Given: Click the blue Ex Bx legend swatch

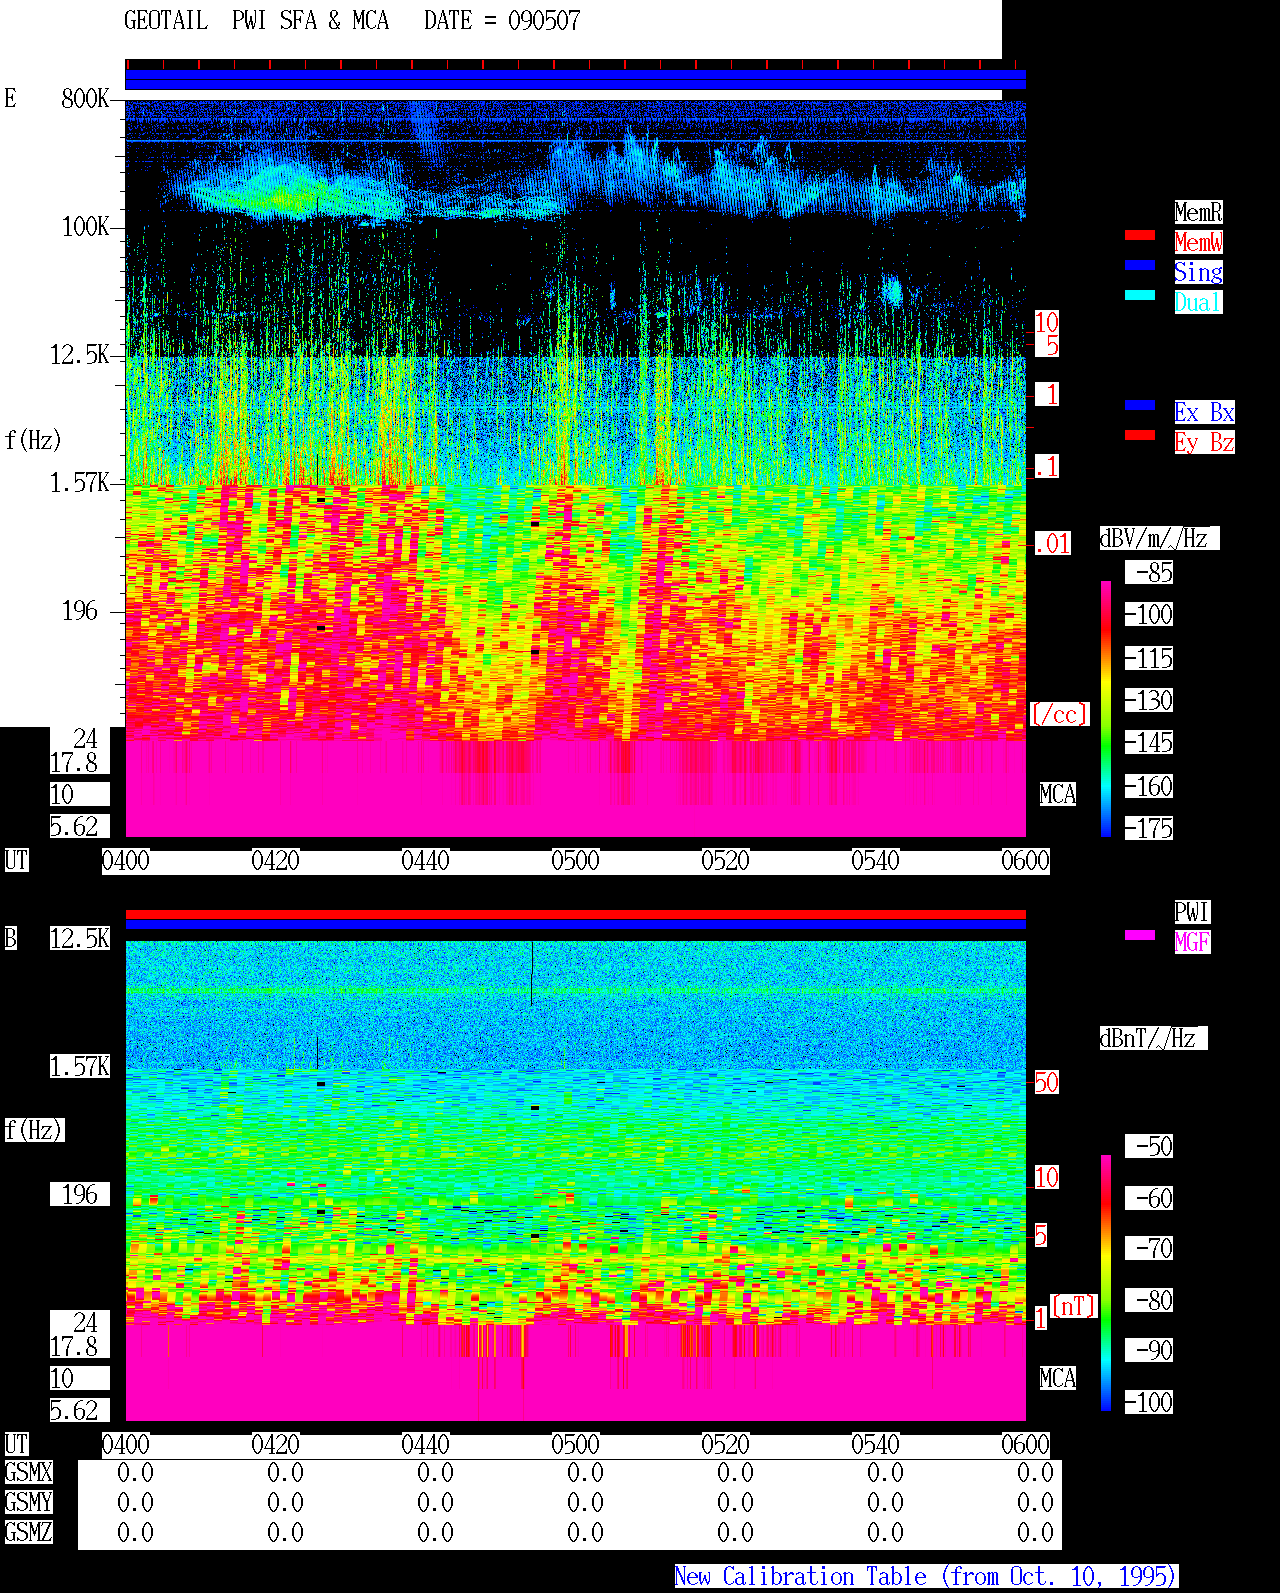Looking at the screenshot, I should [1140, 405].
